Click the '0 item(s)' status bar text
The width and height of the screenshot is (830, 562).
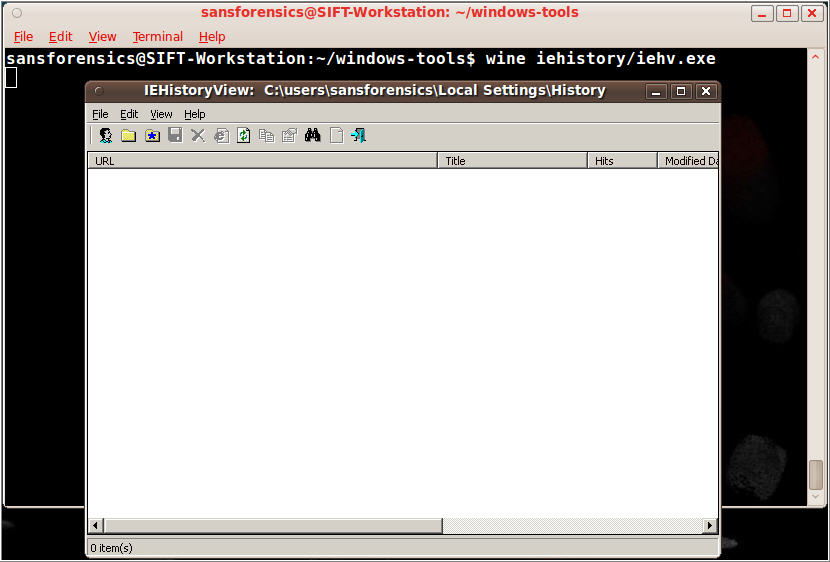(111, 548)
